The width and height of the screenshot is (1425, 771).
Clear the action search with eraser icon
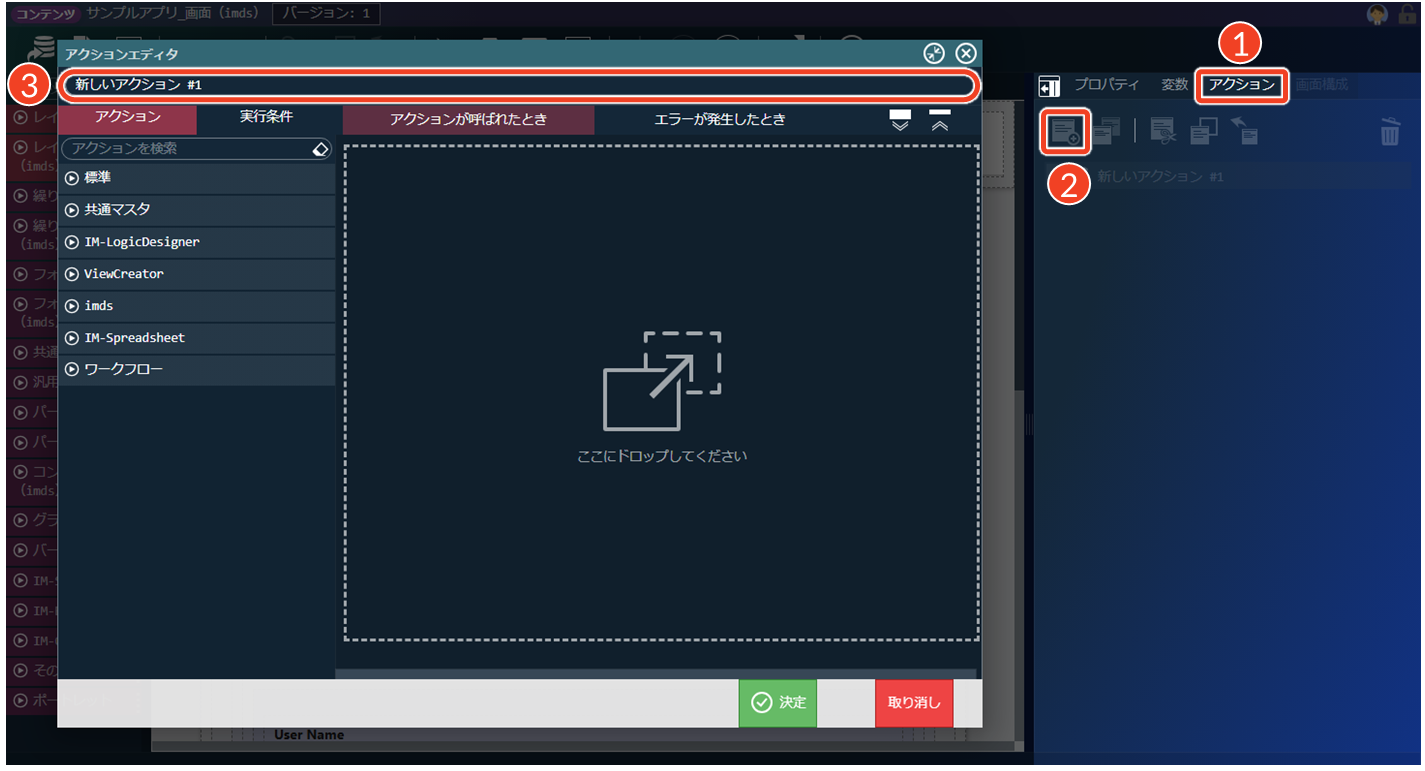tap(319, 148)
